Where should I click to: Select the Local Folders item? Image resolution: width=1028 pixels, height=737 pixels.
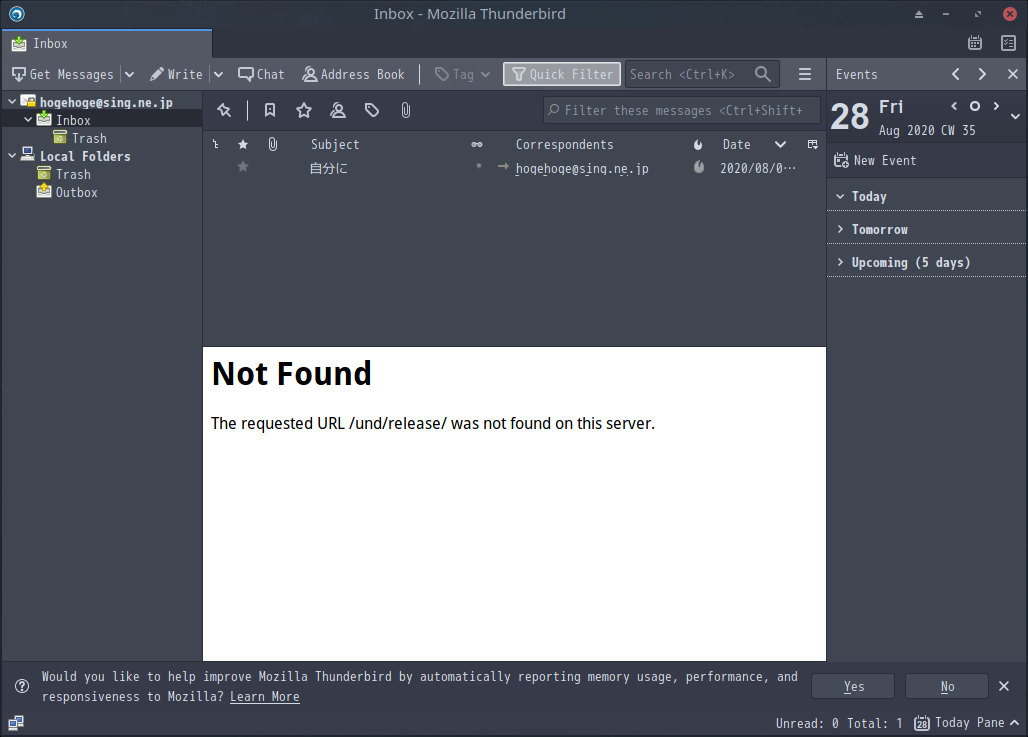(x=85, y=156)
